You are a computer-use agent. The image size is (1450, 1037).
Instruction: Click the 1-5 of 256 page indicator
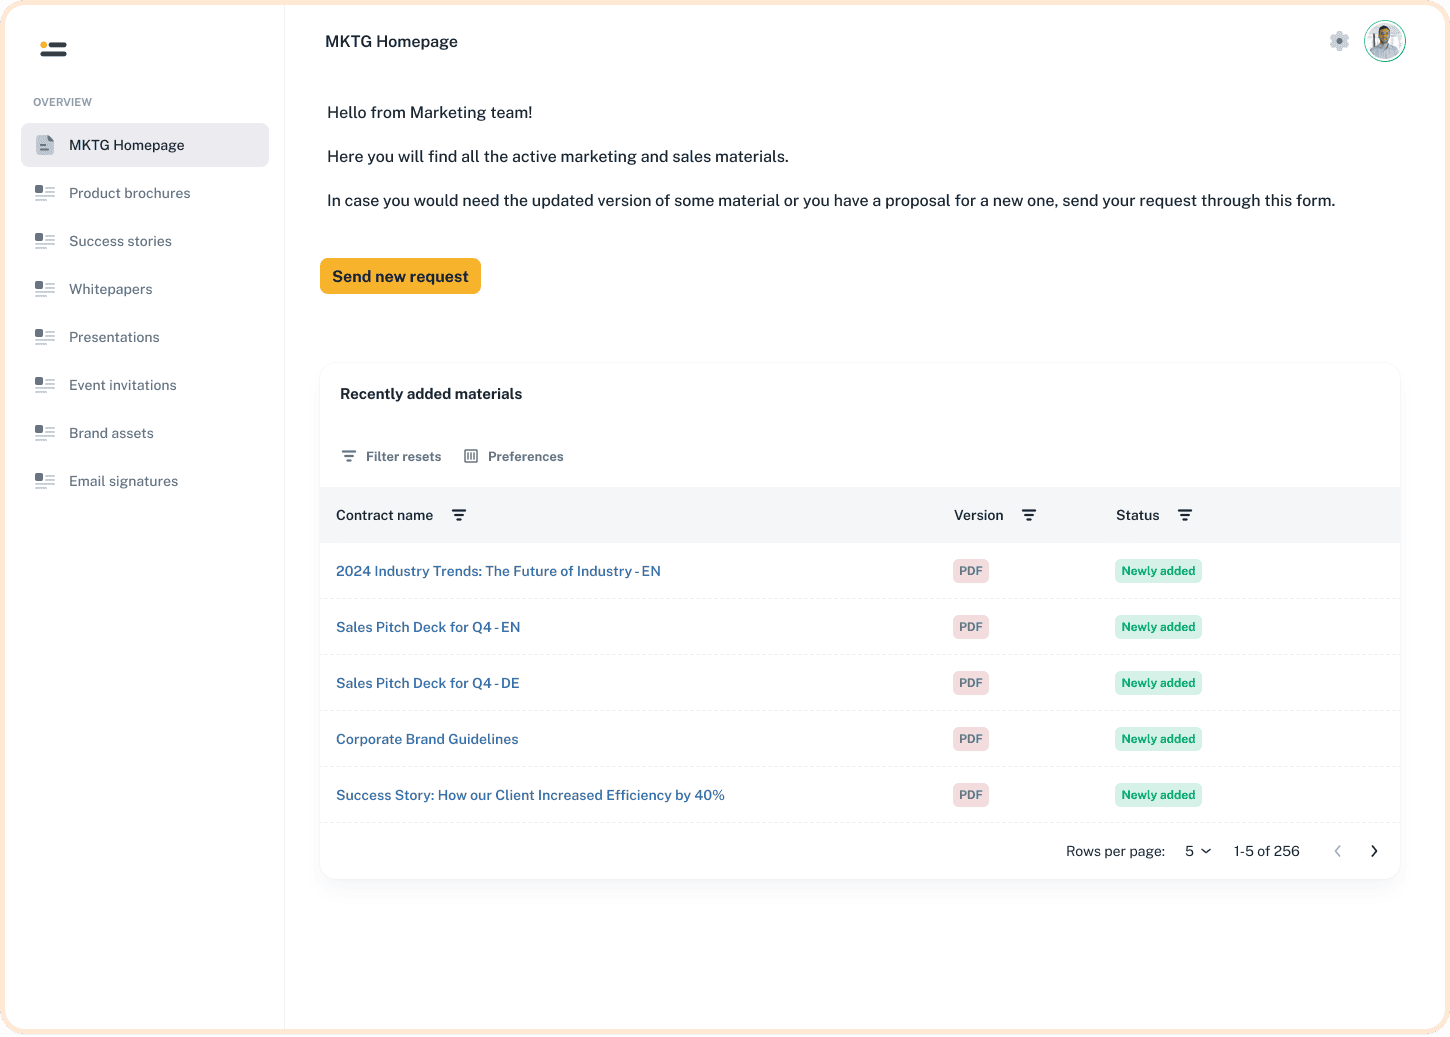point(1266,851)
